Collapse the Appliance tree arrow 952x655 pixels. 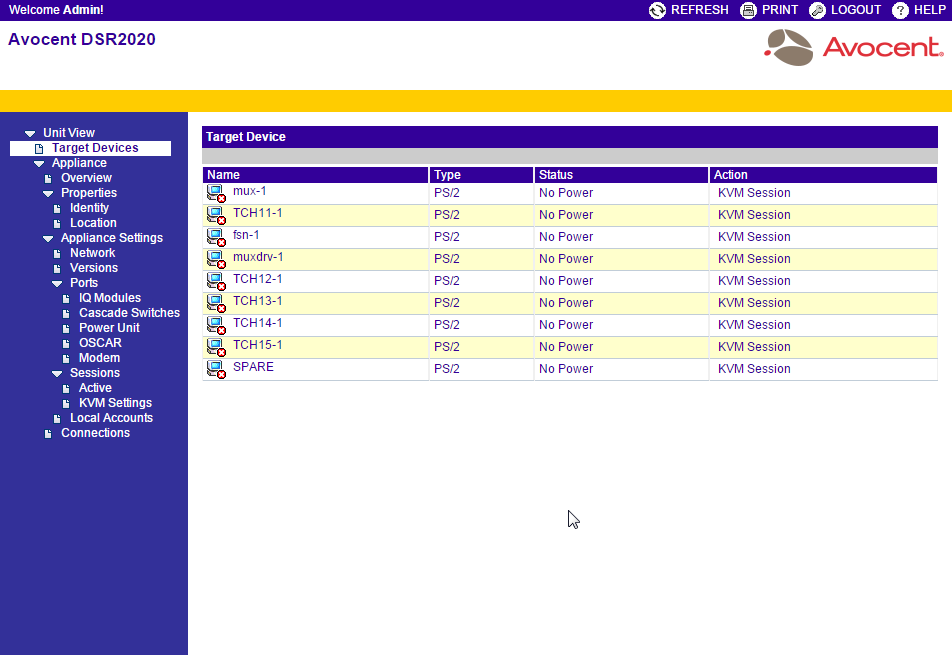pos(39,164)
